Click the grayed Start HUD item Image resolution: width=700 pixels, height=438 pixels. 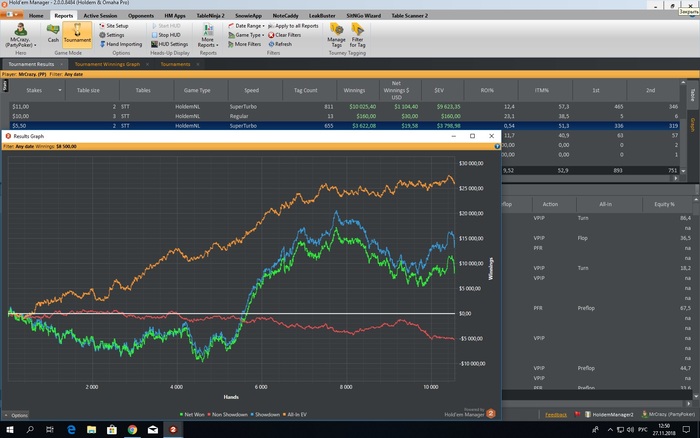click(x=166, y=26)
